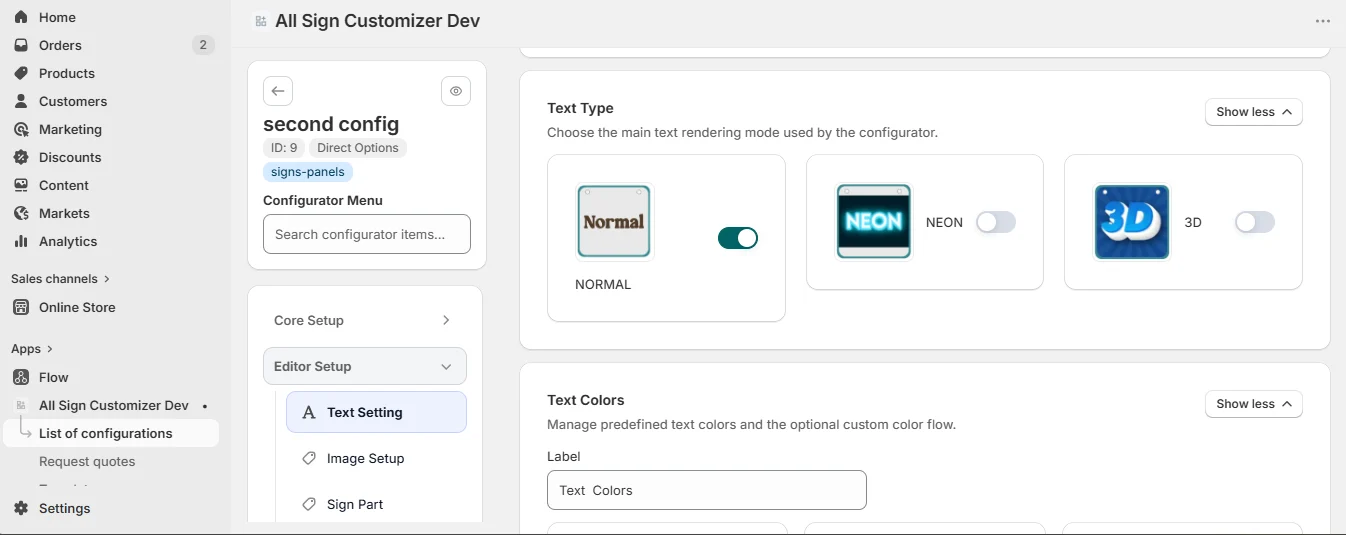Click the Text Colors Label input field

coord(707,490)
